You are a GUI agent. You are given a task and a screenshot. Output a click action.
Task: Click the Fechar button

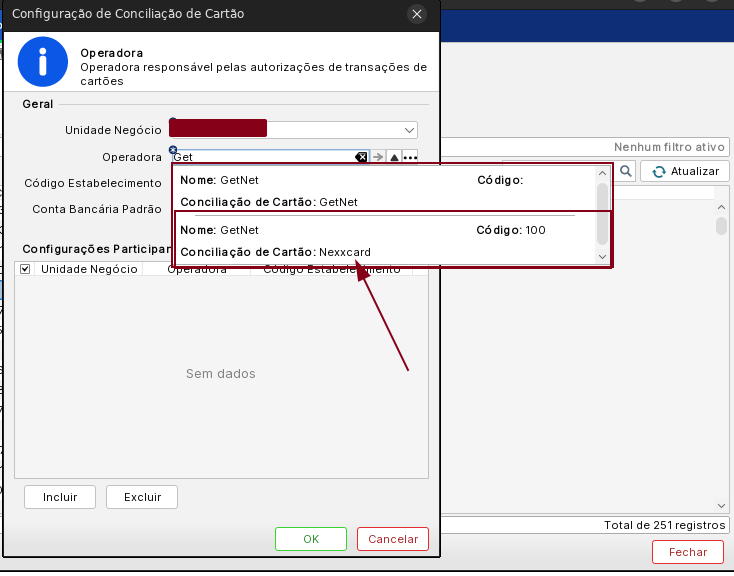687,552
